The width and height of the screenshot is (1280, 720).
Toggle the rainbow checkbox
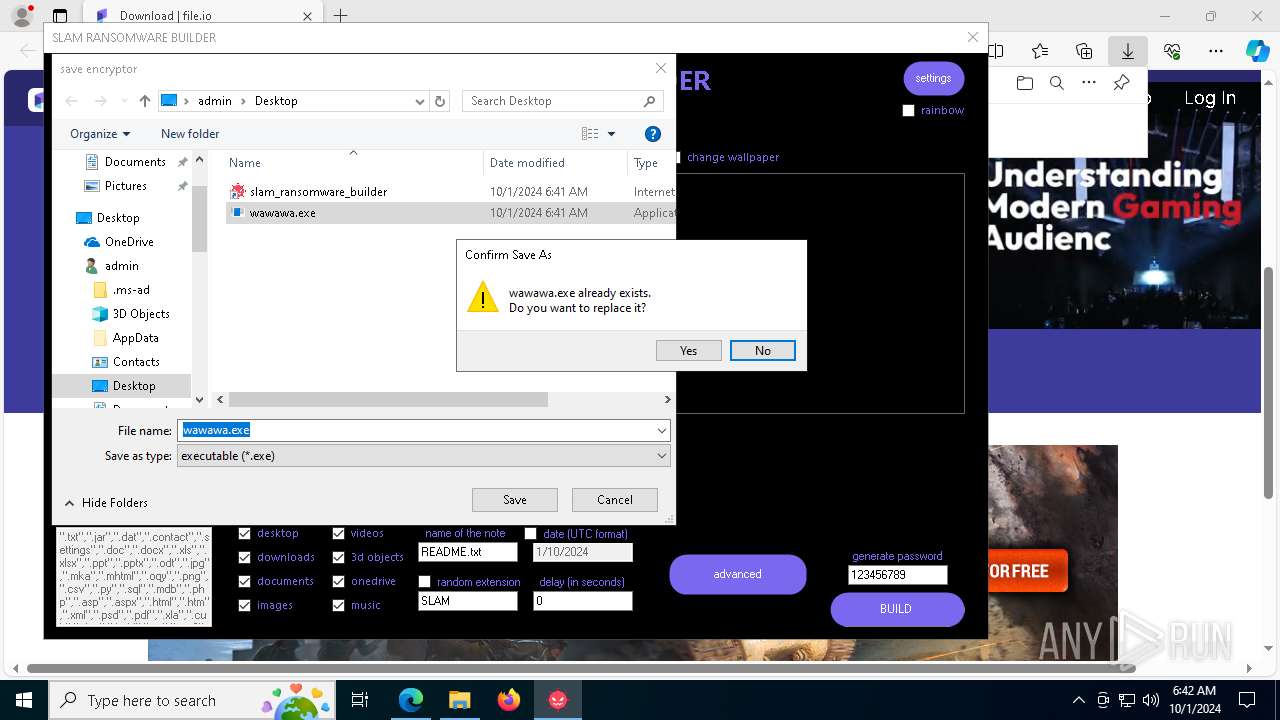click(x=908, y=111)
